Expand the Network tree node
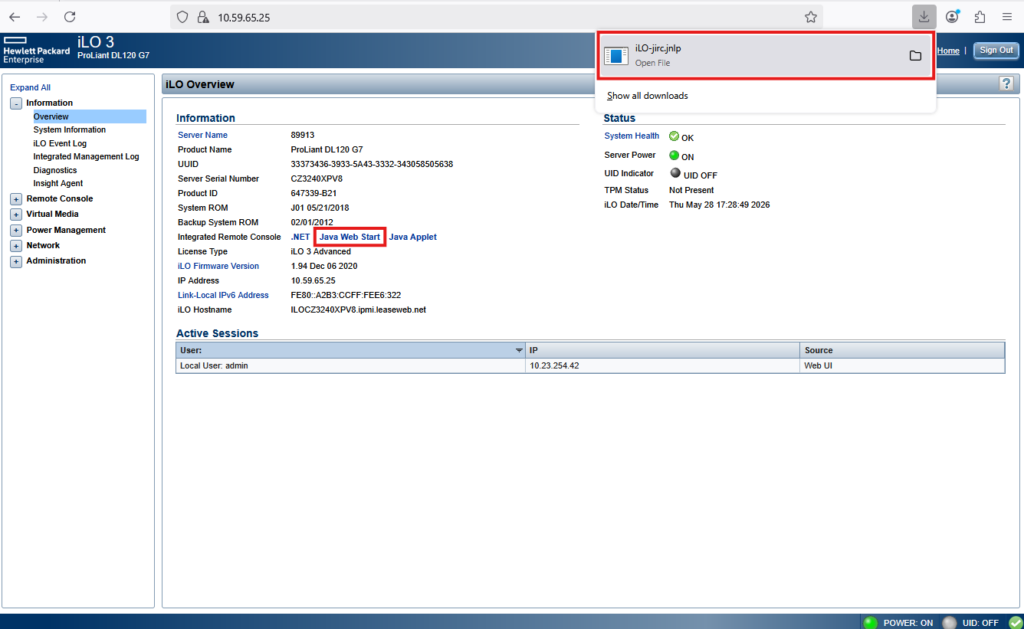 click(x=16, y=246)
